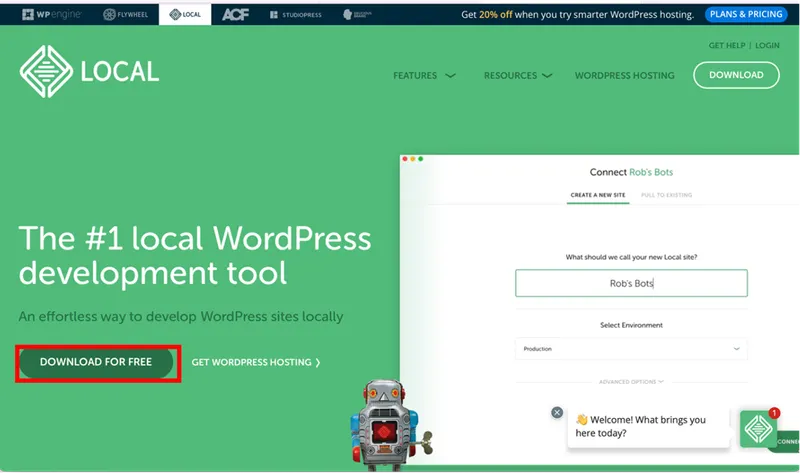The height and width of the screenshot is (473, 800).
Task: Select the Create A New Site tab
Action: click(598, 195)
